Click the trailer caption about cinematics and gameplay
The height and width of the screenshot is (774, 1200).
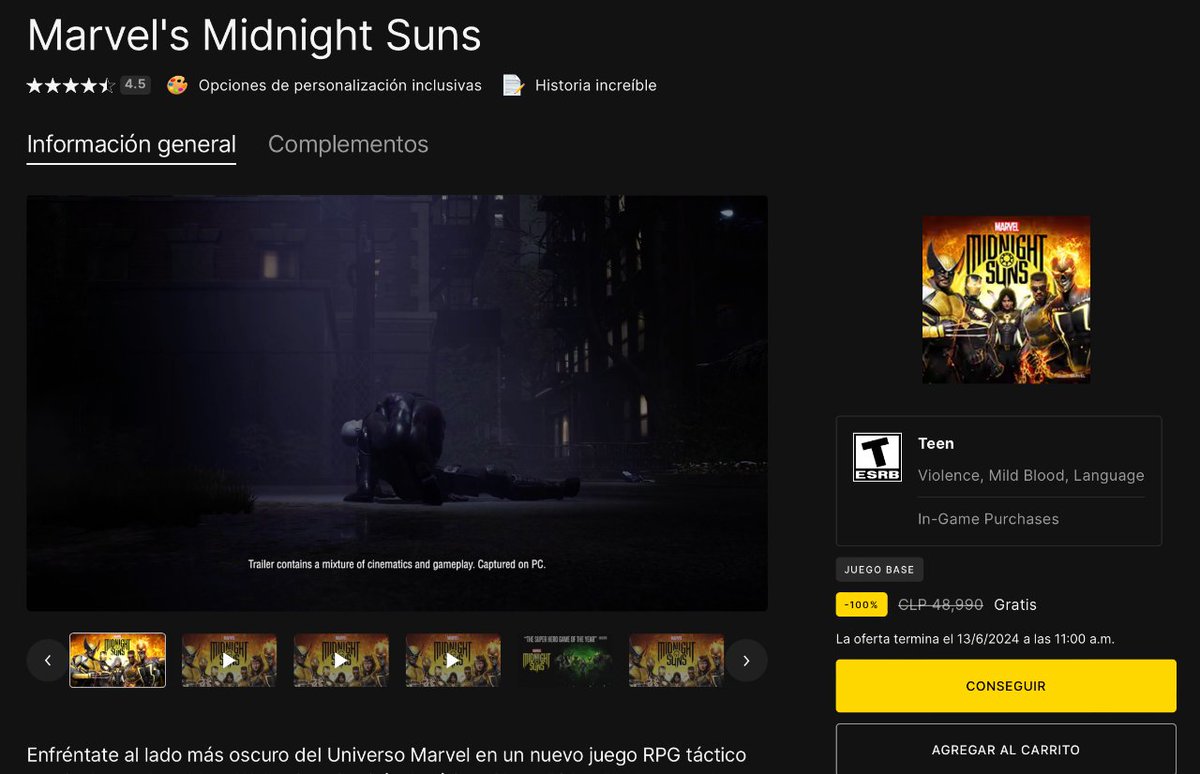click(x=397, y=564)
